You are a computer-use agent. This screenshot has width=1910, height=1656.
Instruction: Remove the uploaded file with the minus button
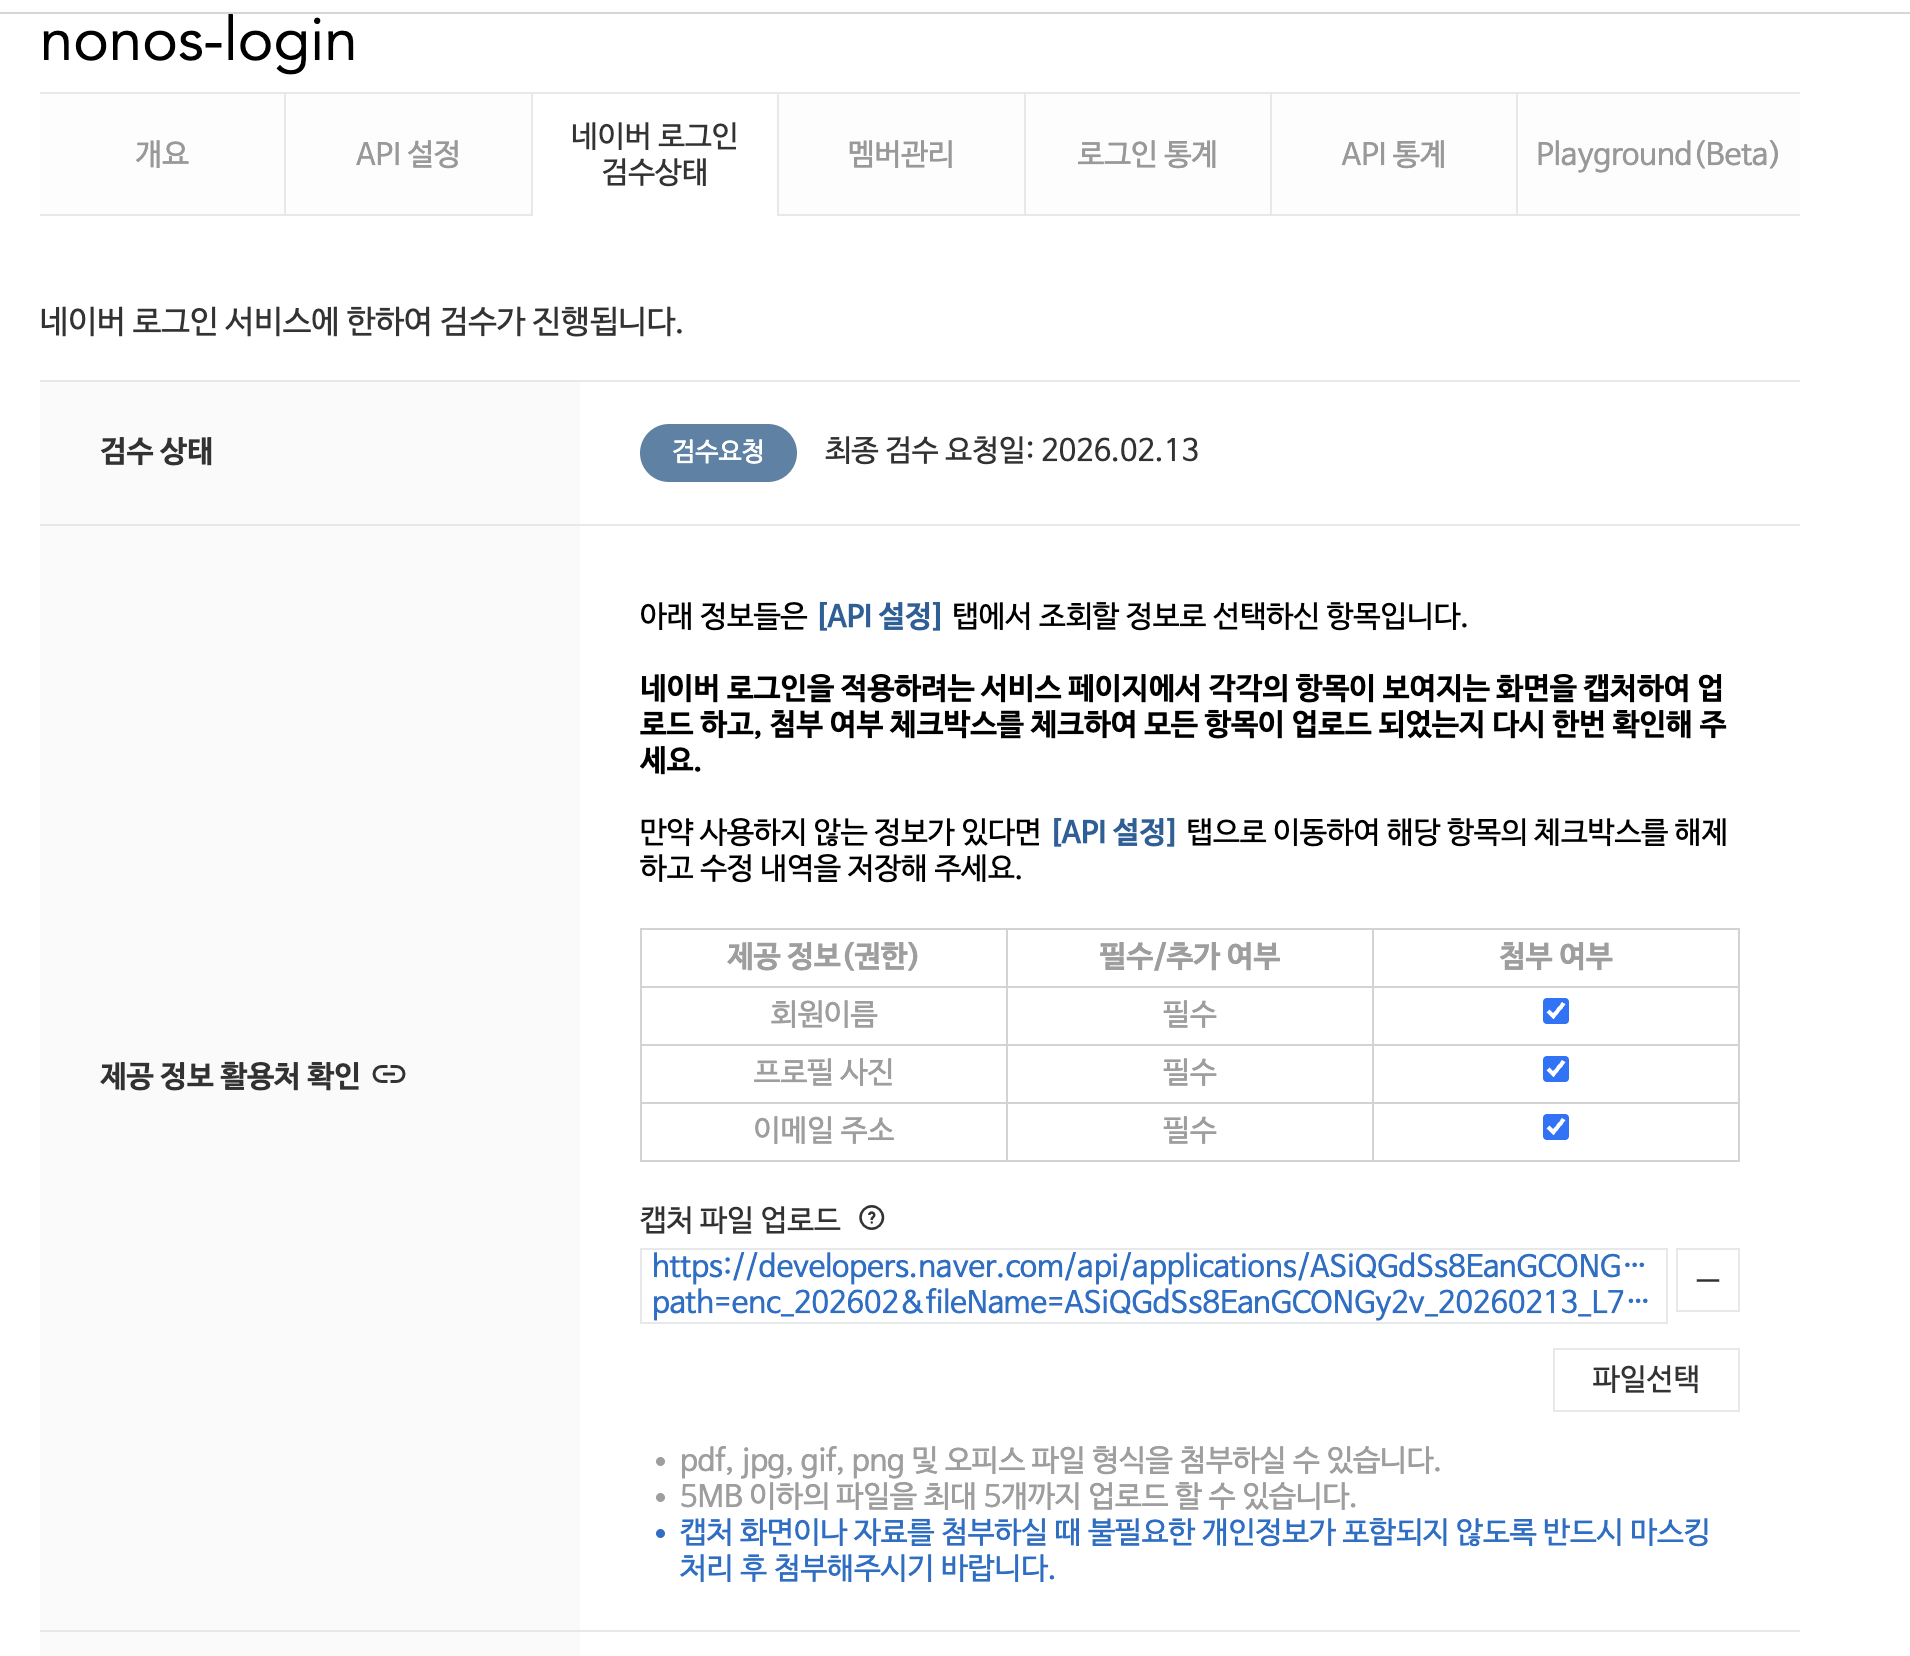pos(1708,1280)
